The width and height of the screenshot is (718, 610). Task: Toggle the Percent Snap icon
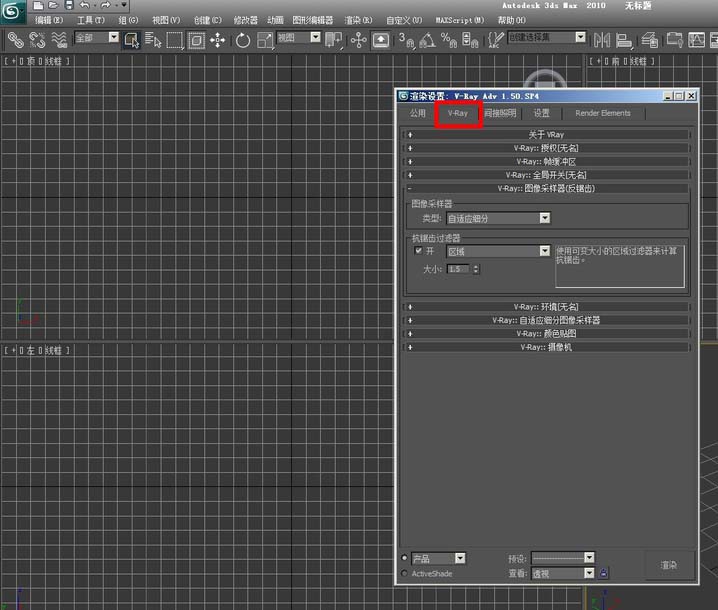(x=449, y=40)
